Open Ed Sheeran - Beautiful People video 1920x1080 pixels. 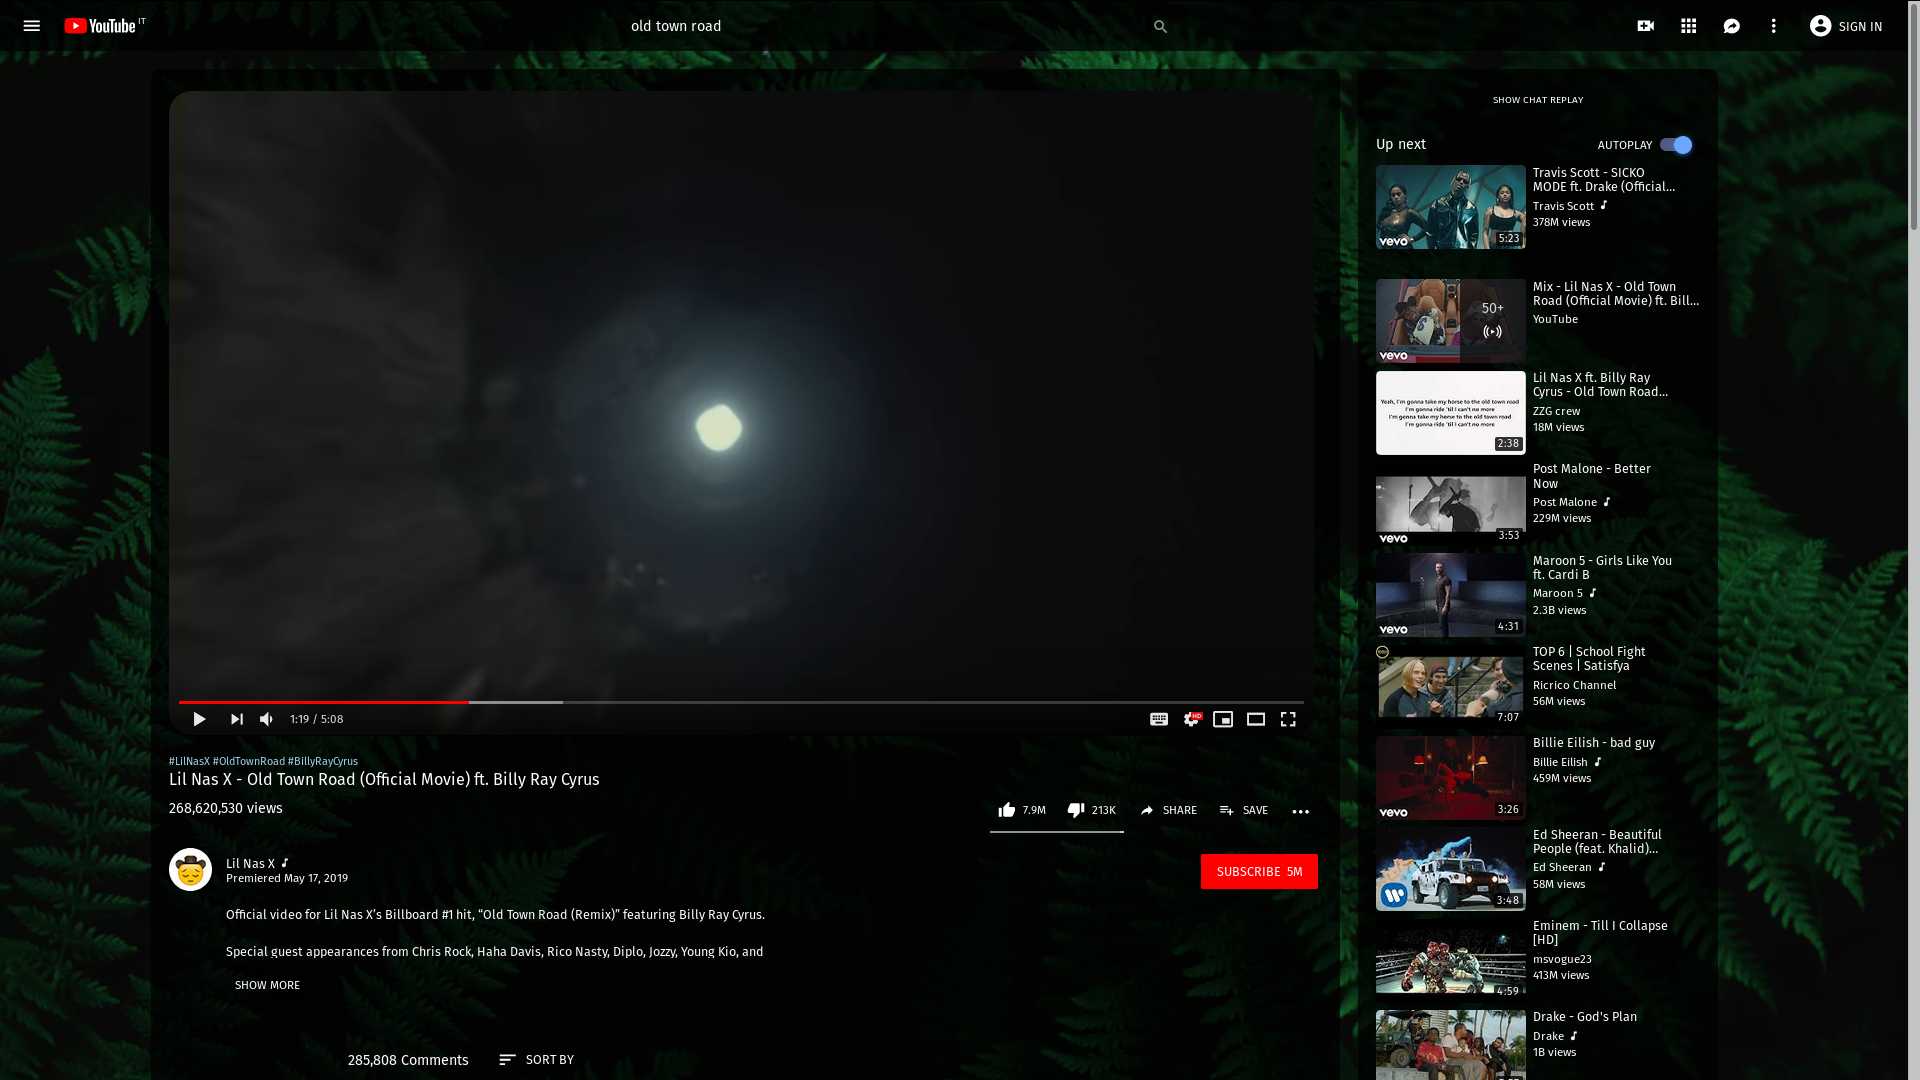point(1451,870)
